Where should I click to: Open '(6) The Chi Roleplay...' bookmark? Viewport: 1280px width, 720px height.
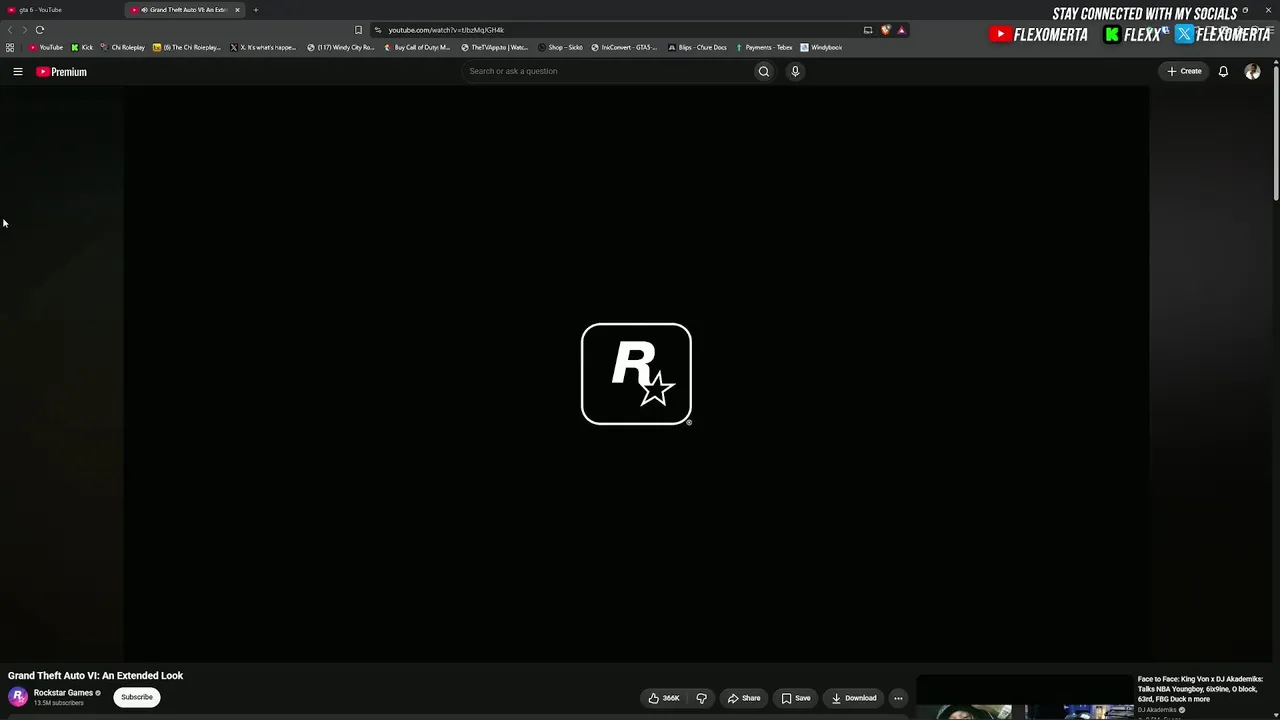pyautogui.click(x=187, y=48)
